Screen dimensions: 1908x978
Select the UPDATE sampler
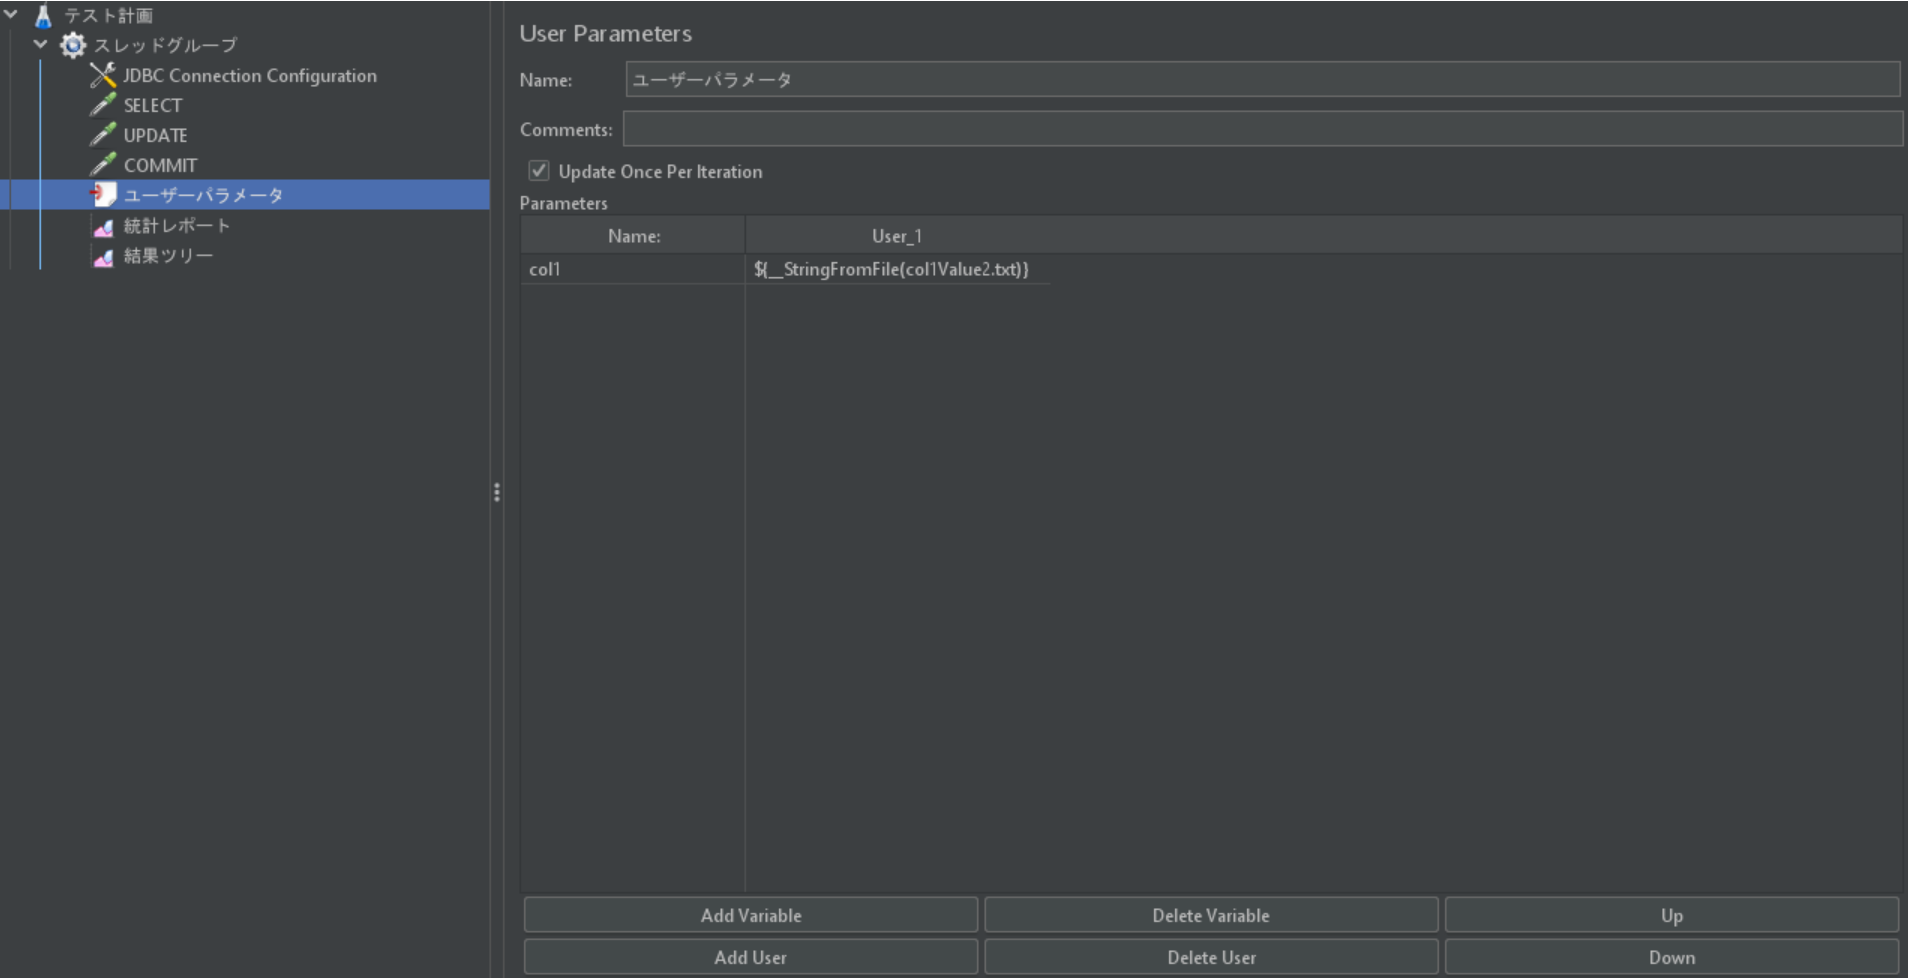pos(156,135)
